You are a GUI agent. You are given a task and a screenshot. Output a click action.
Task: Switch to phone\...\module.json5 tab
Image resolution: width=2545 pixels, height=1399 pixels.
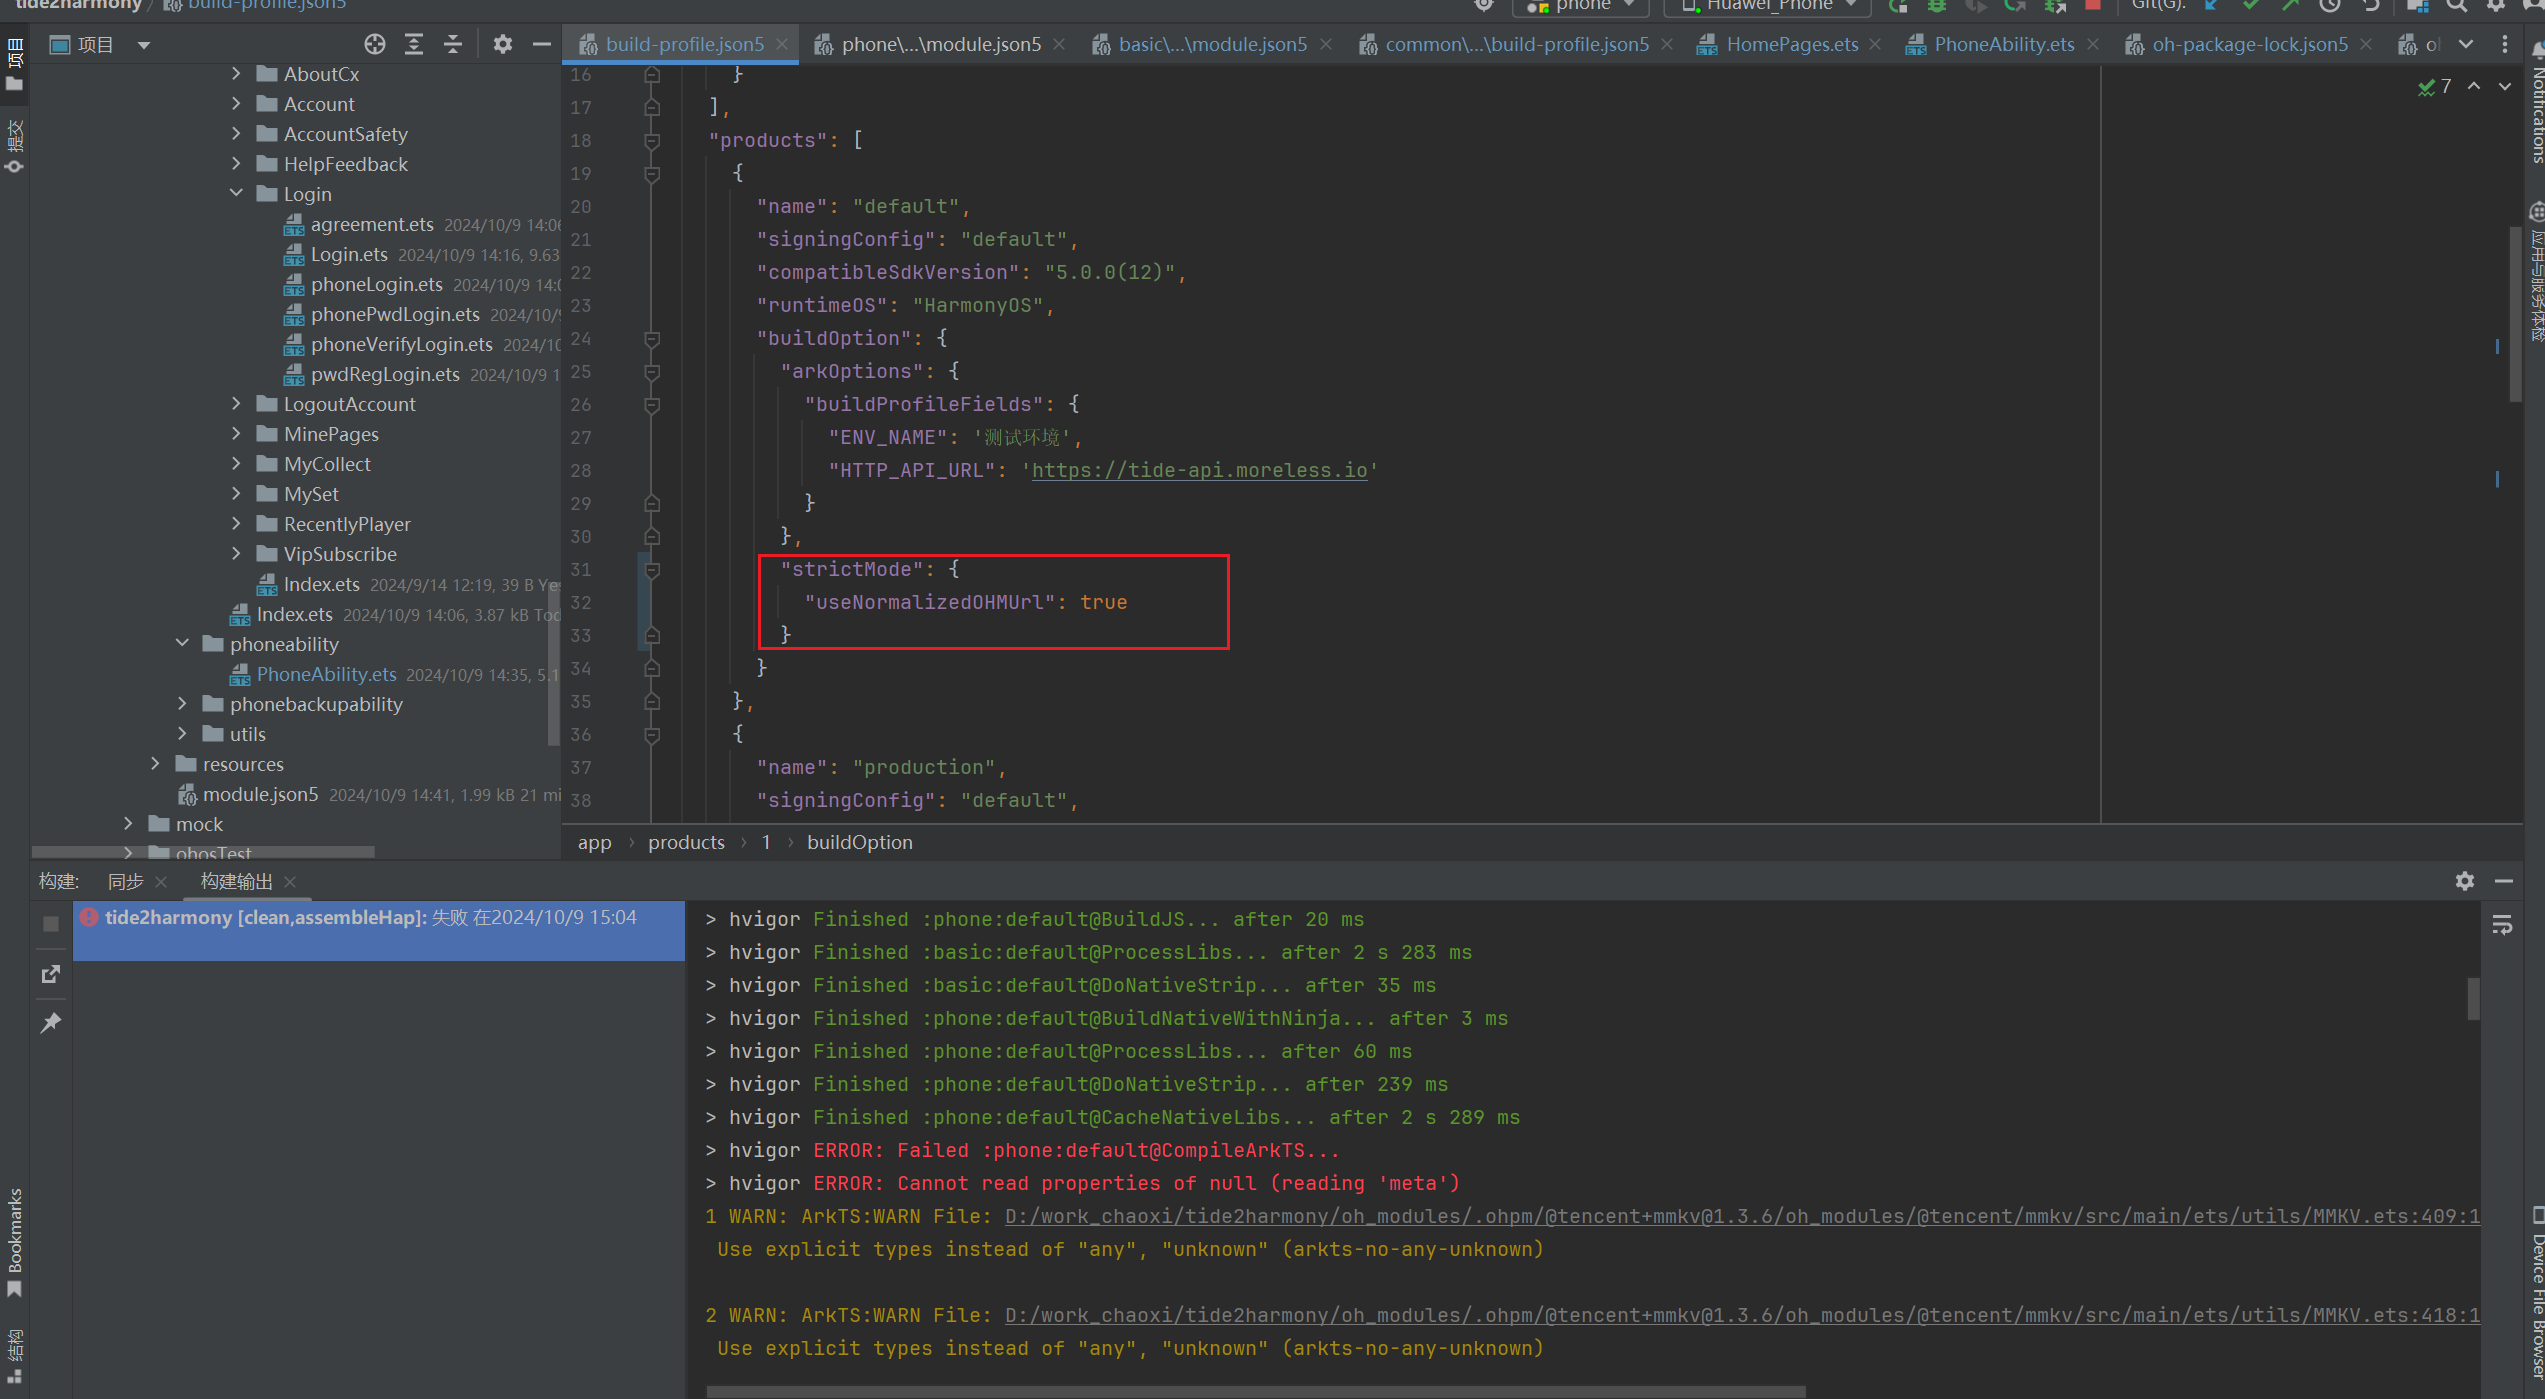click(x=940, y=44)
